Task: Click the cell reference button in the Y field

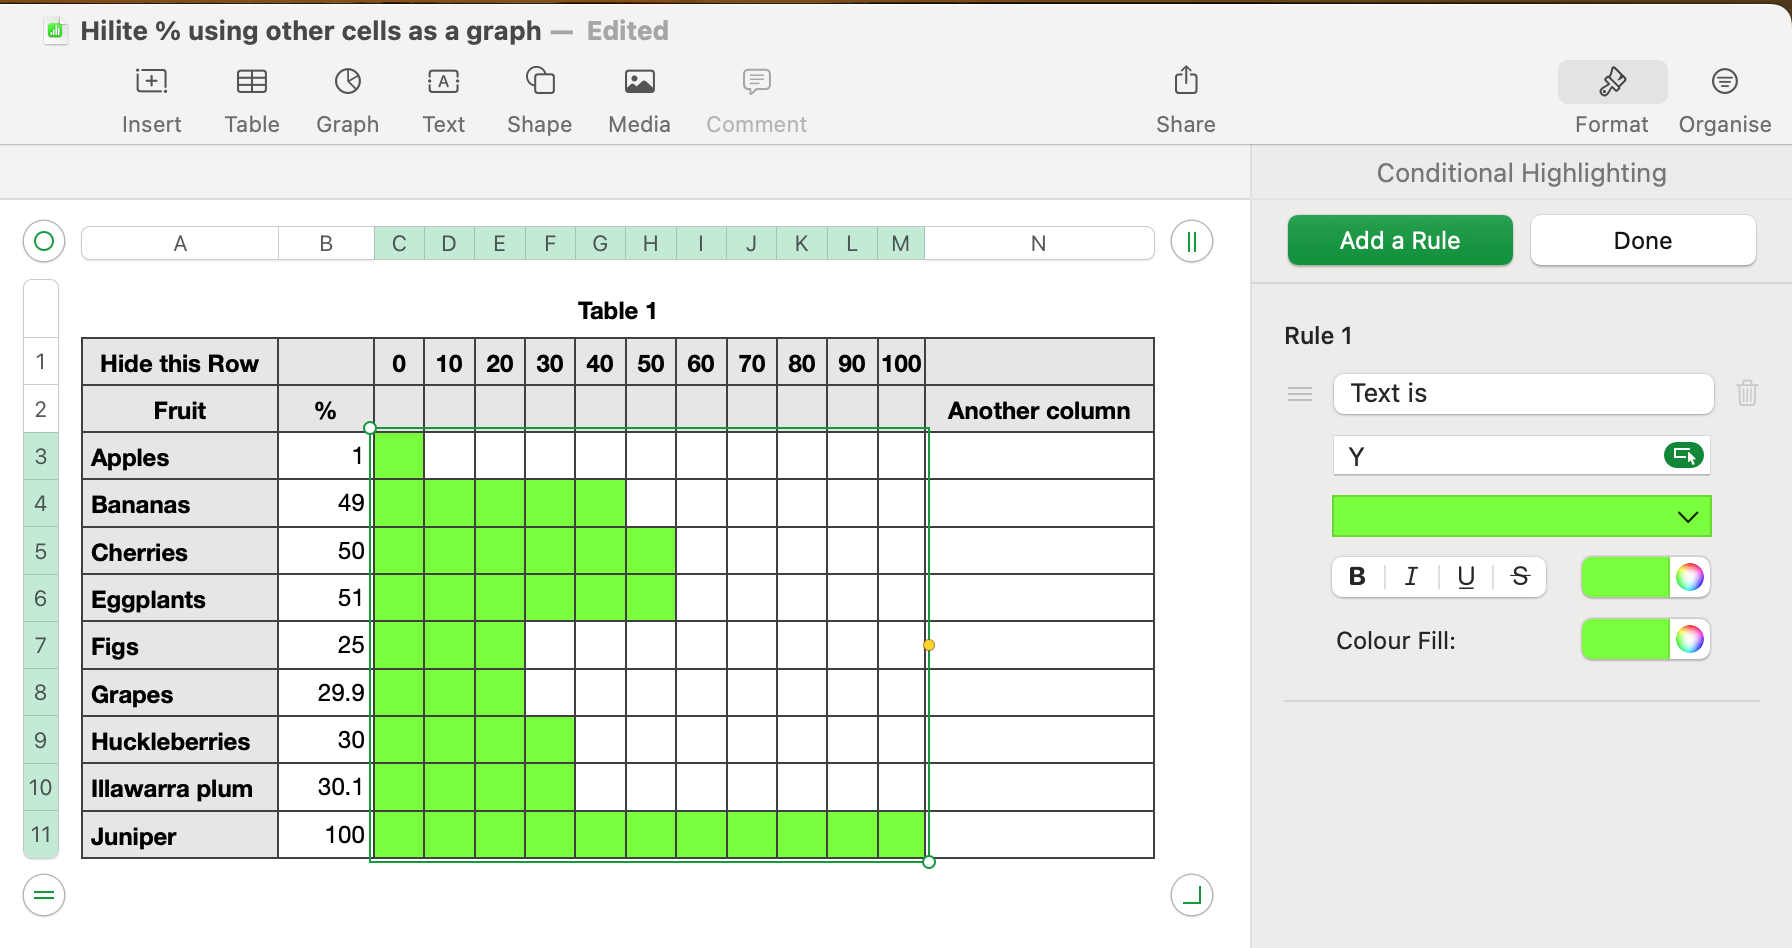Action: point(1684,456)
